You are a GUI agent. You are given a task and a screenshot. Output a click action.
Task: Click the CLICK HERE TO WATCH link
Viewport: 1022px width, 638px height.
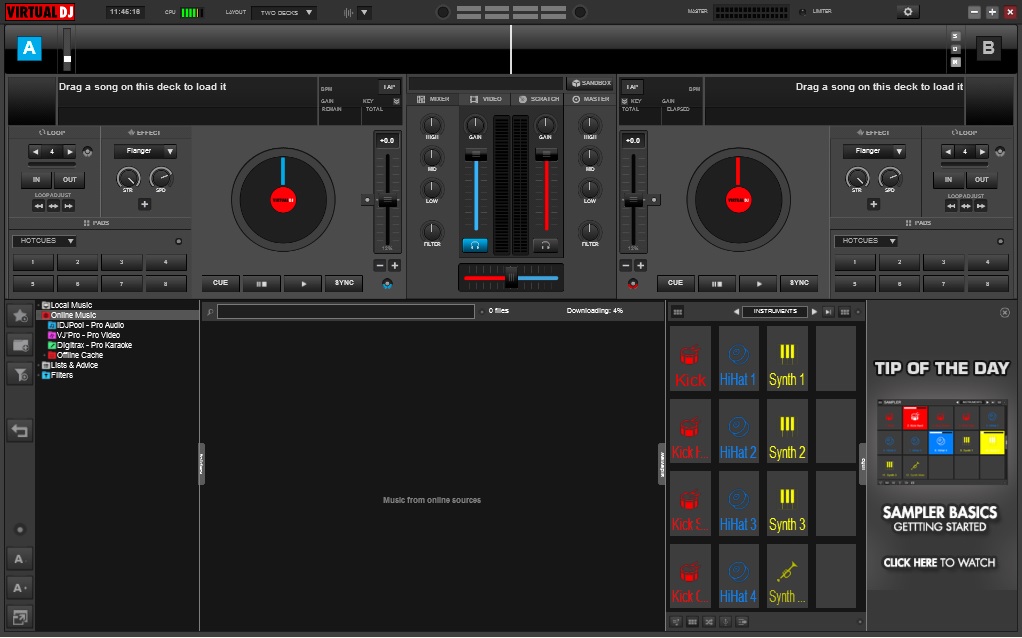(x=939, y=562)
